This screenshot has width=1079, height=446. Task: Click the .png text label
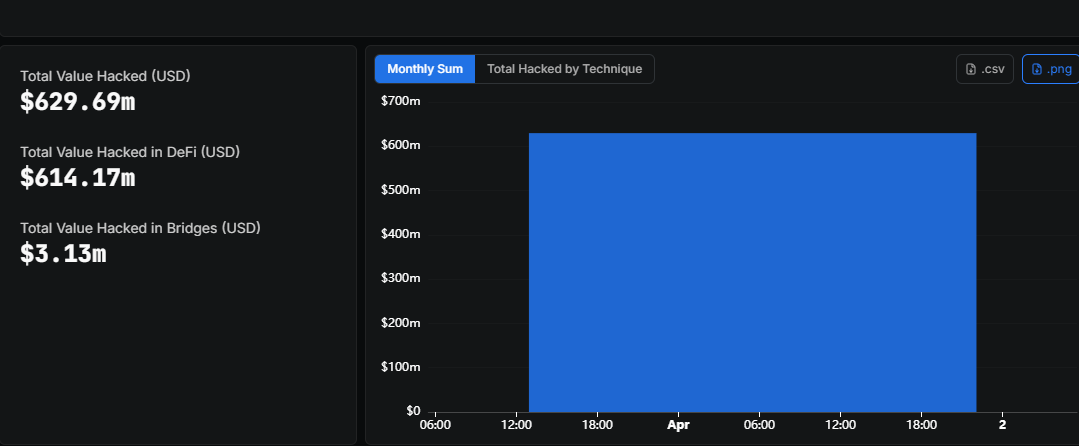1059,69
